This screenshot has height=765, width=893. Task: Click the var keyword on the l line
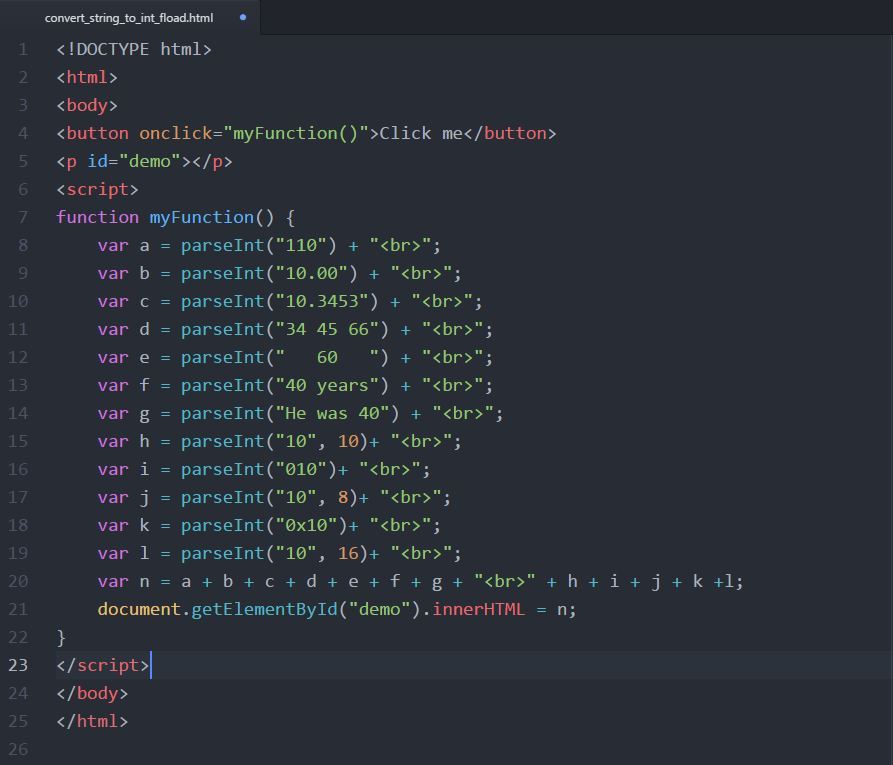[x=113, y=553]
